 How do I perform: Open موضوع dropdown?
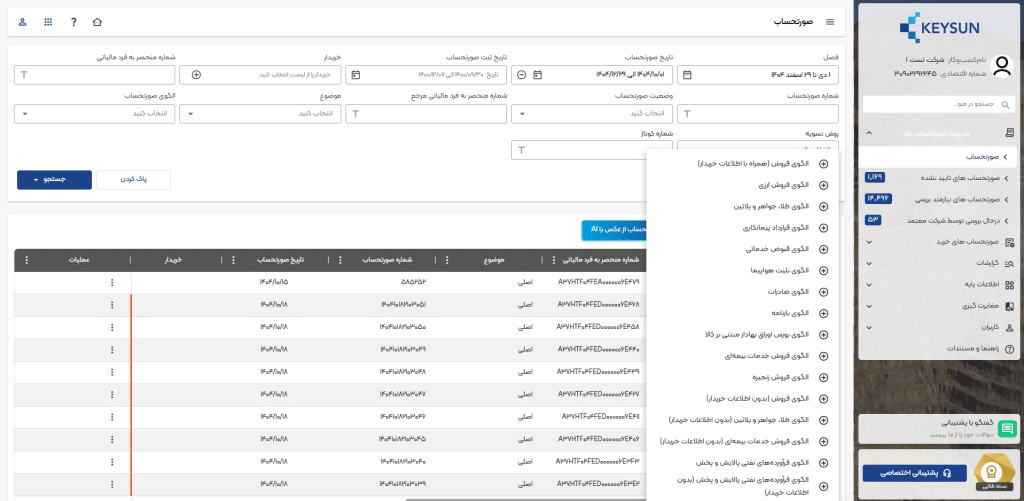[260, 113]
